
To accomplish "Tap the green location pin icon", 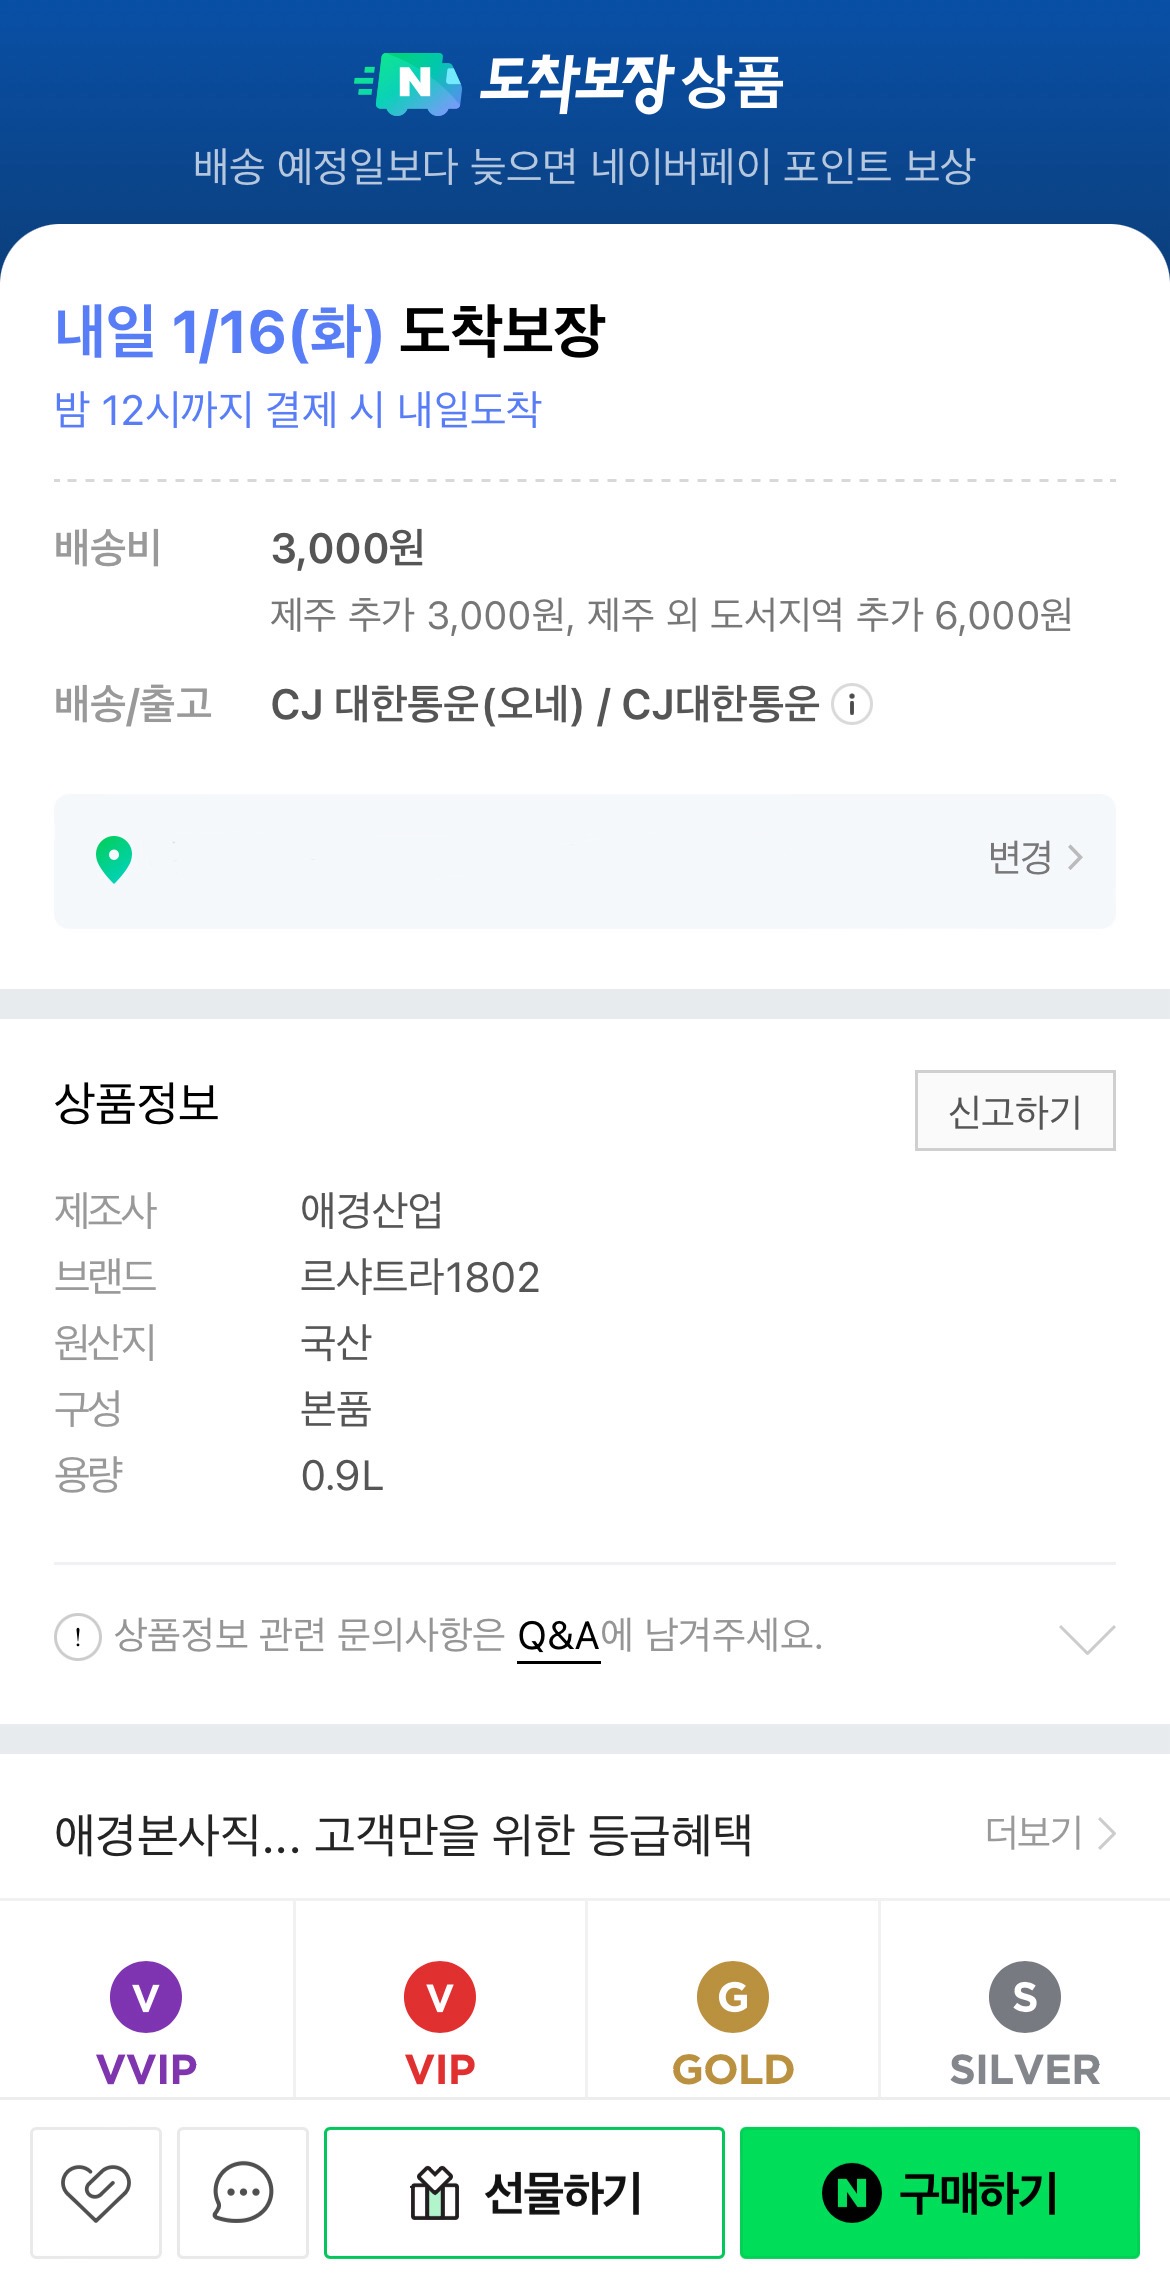I will 114,859.
